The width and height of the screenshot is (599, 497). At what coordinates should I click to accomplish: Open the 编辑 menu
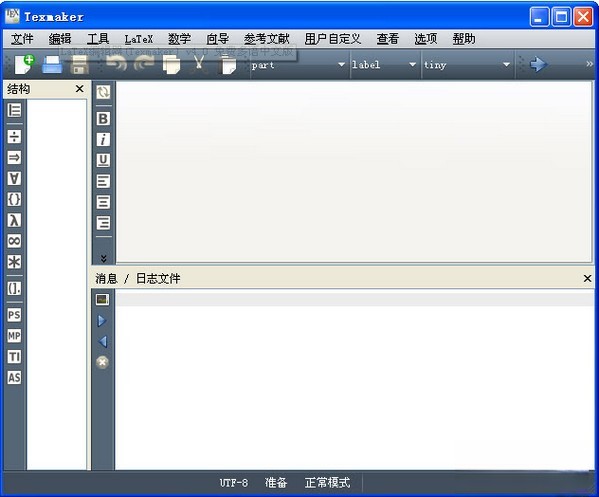[x=60, y=39]
